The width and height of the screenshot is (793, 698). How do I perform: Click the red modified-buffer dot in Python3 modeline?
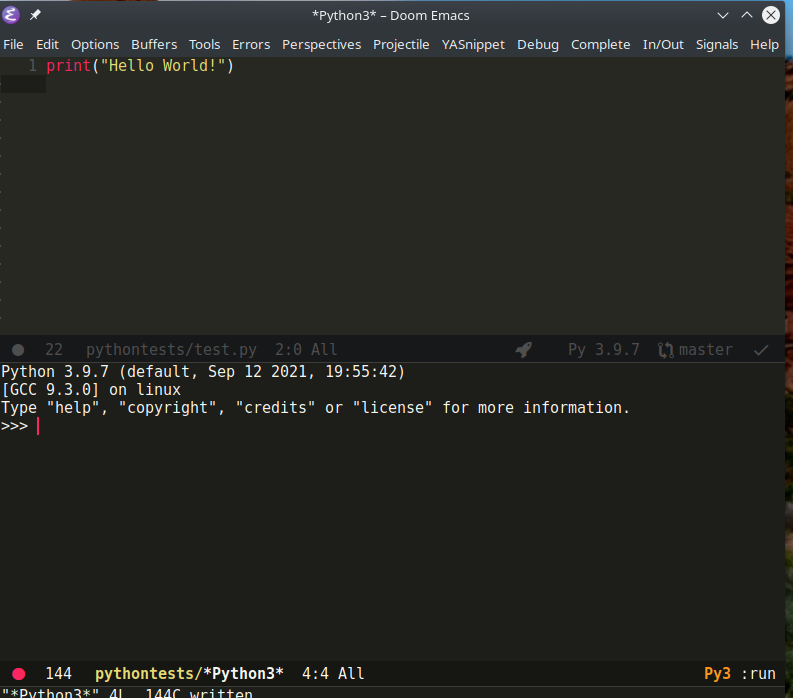click(19, 674)
